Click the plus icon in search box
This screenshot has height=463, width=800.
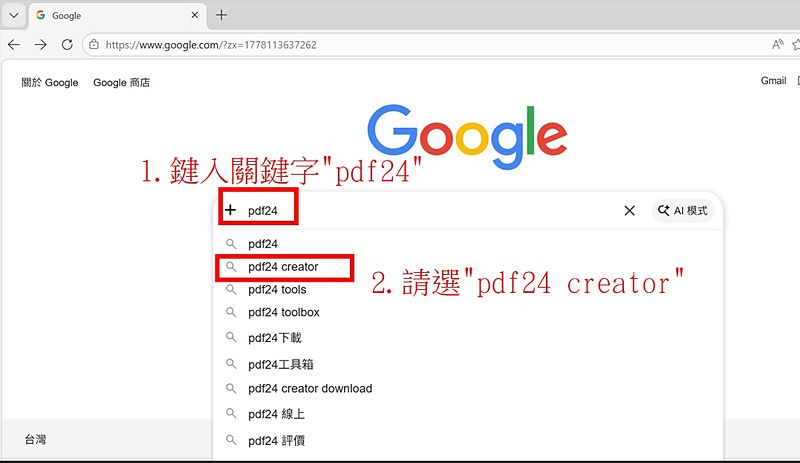pos(231,210)
